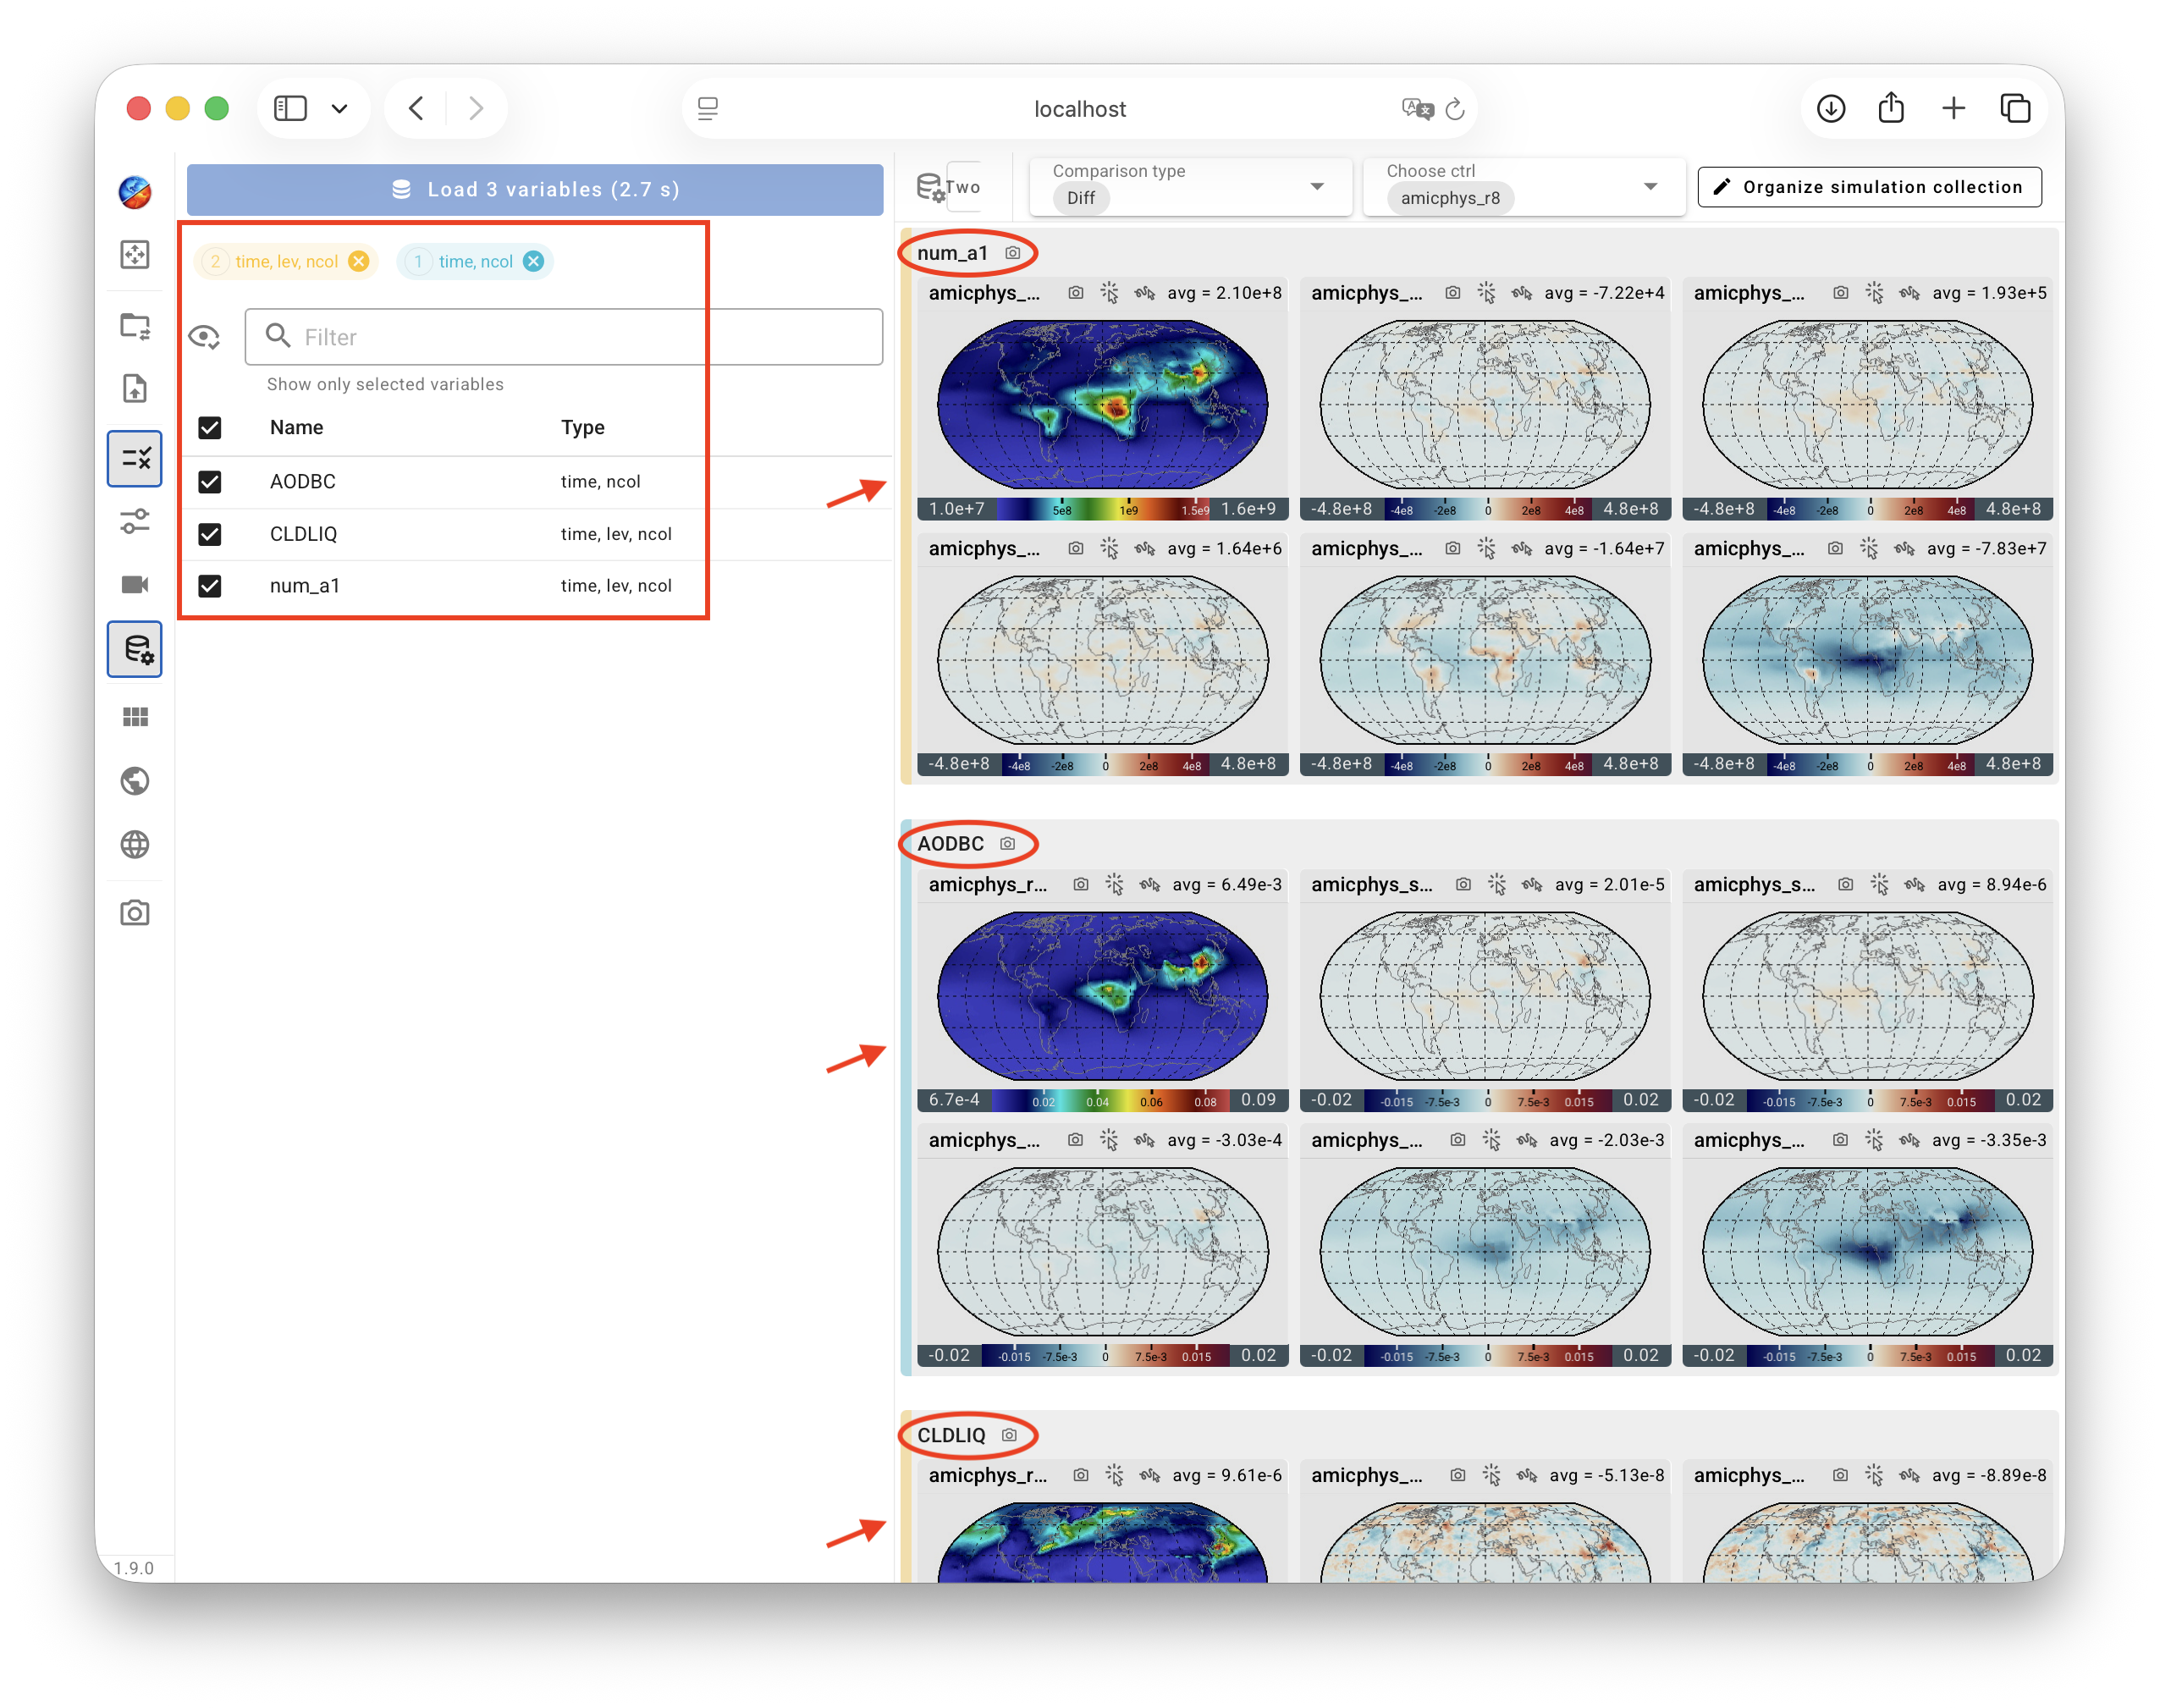Click the 'time, lev, ncol' filter chip label
The height and width of the screenshot is (1708, 2160).
pos(287,261)
